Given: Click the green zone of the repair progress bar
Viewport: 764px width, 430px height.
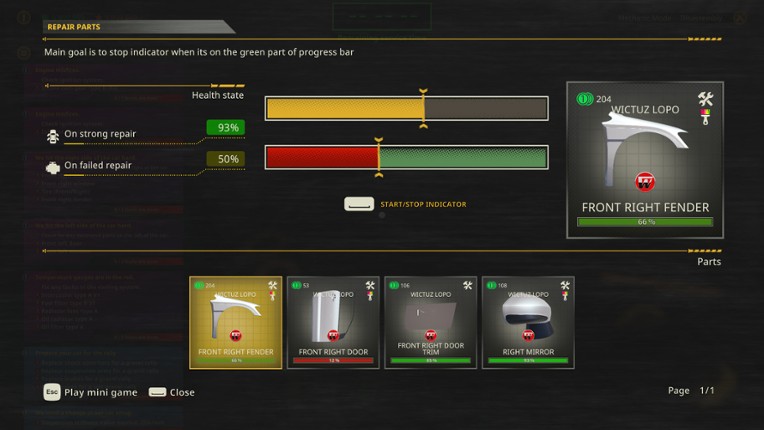Looking at the screenshot, I should click(x=463, y=157).
